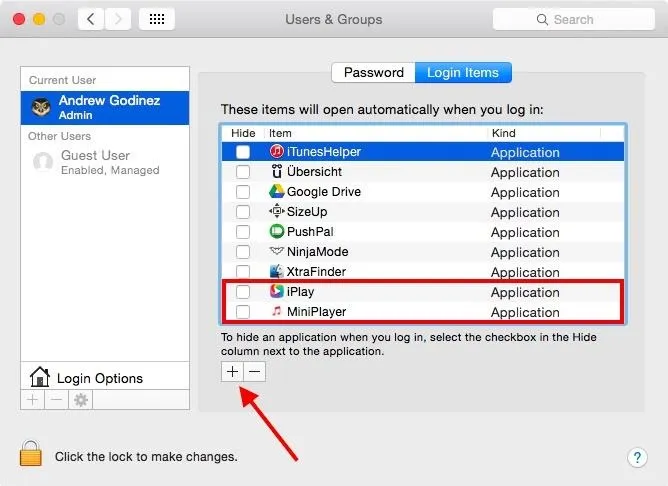Viewport: 668px width, 486px height.
Task: Select the iTunesHelper row name
Action: [x=324, y=152]
